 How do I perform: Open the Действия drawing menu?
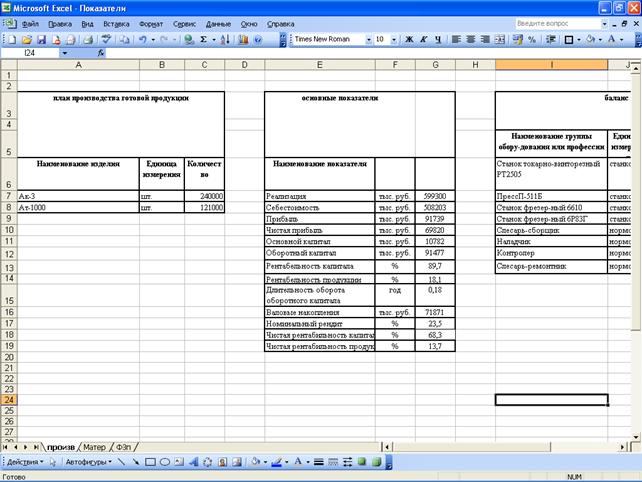coord(25,462)
